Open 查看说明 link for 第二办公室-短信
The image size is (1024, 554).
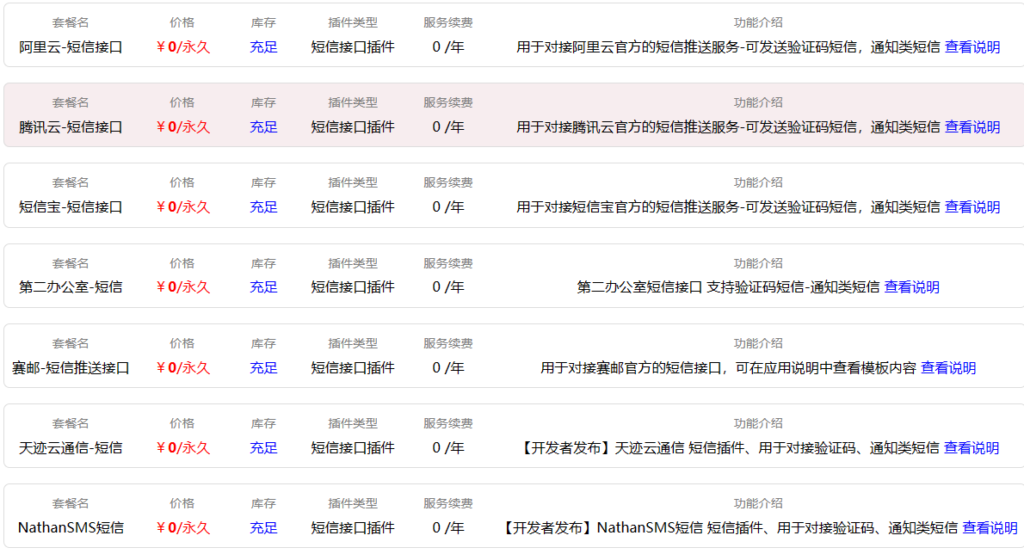(911, 287)
